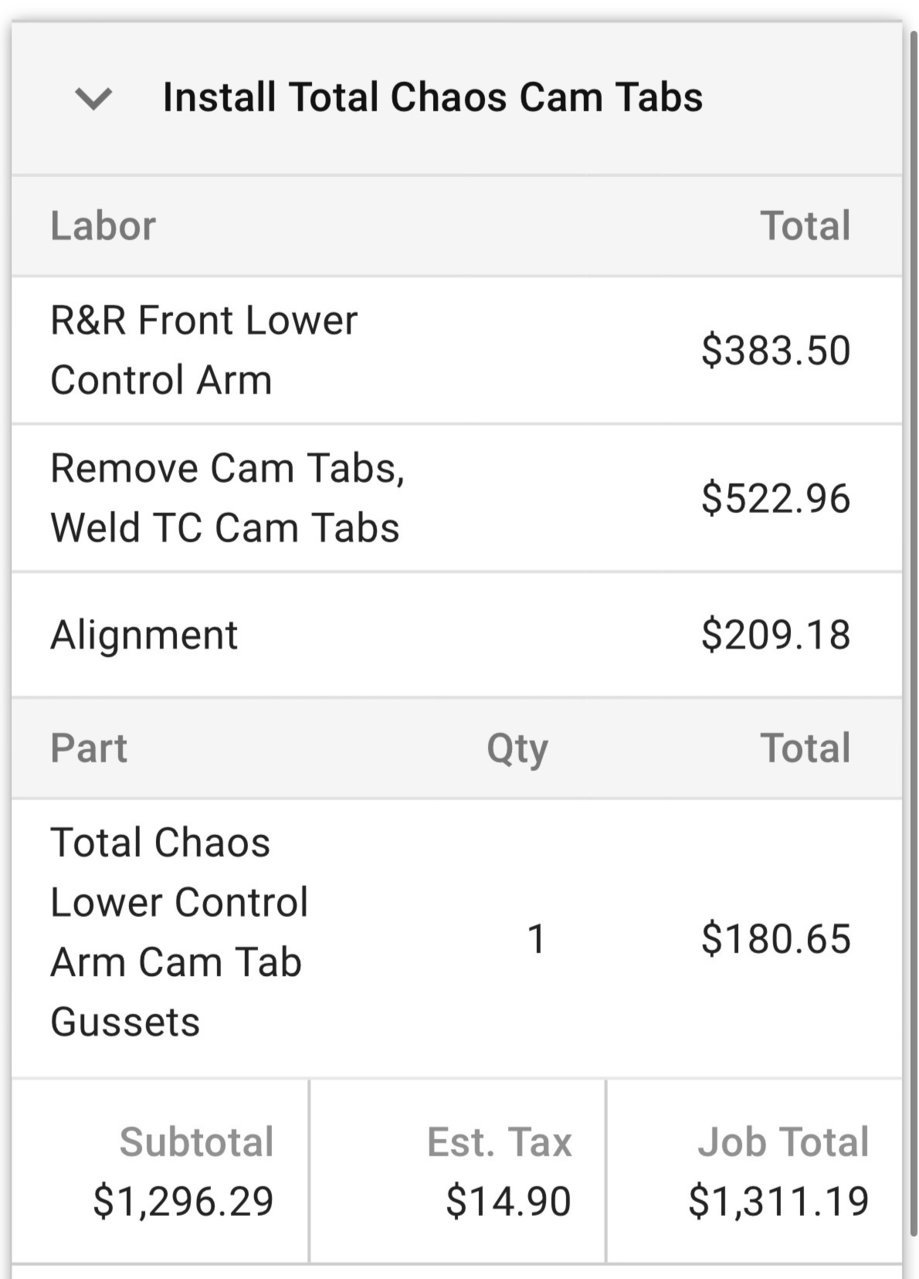Viewport: 919px width, 1279px height.
Task: Click the Job Total $1,311.19 cell
Action: pyautogui.click(x=754, y=1171)
